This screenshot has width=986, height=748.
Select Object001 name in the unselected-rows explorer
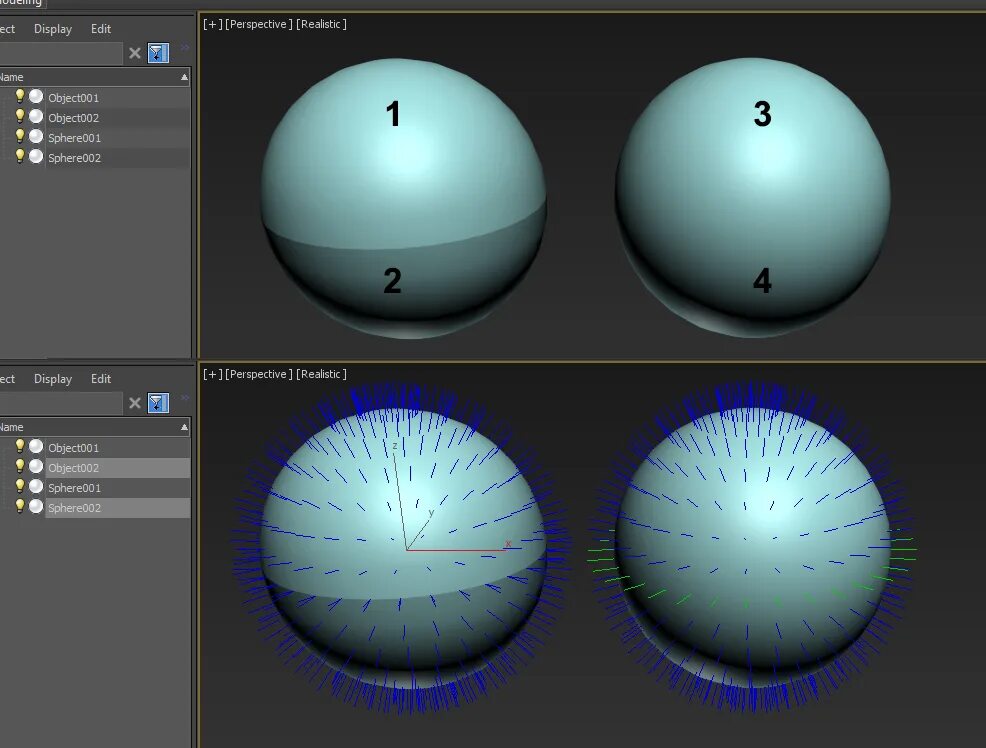point(74,98)
